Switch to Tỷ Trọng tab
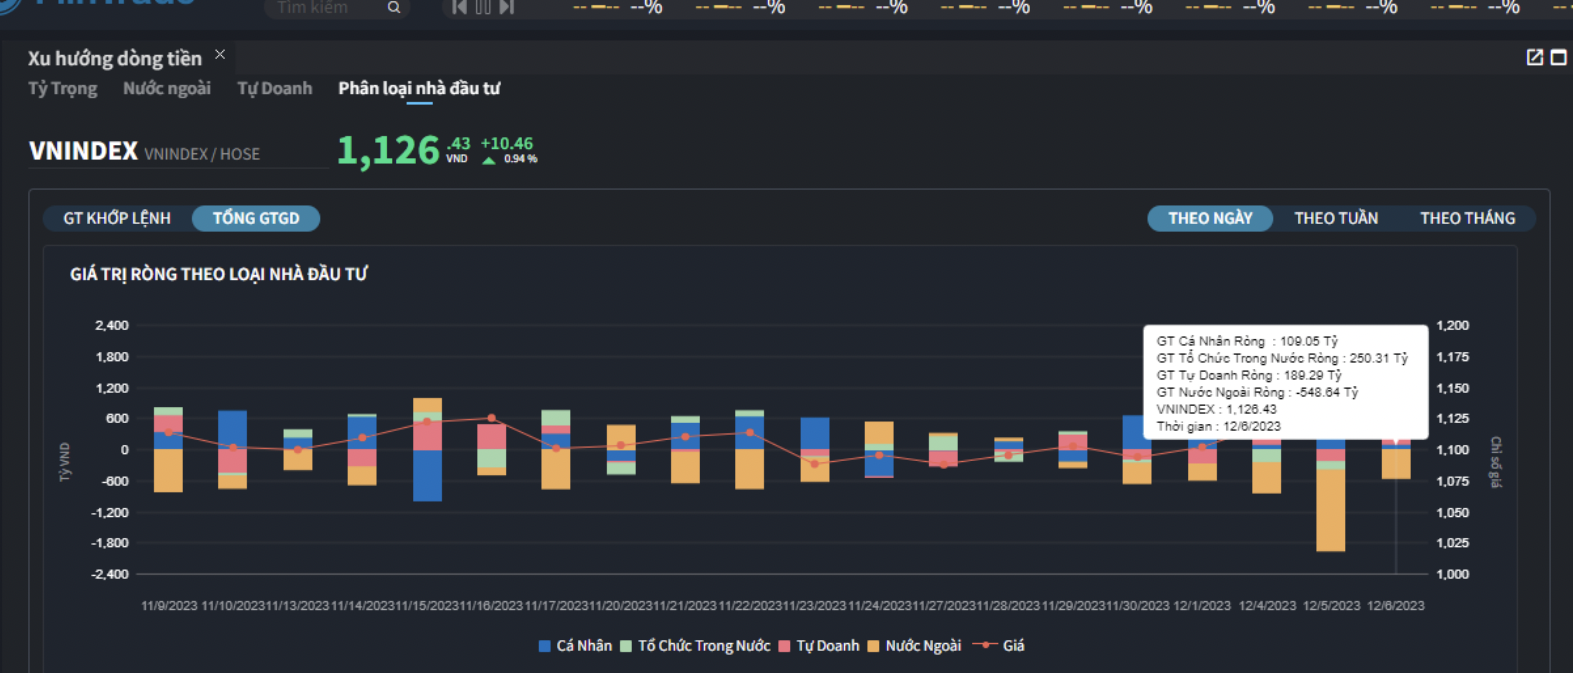The width and height of the screenshot is (1574, 678). (x=62, y=89)
